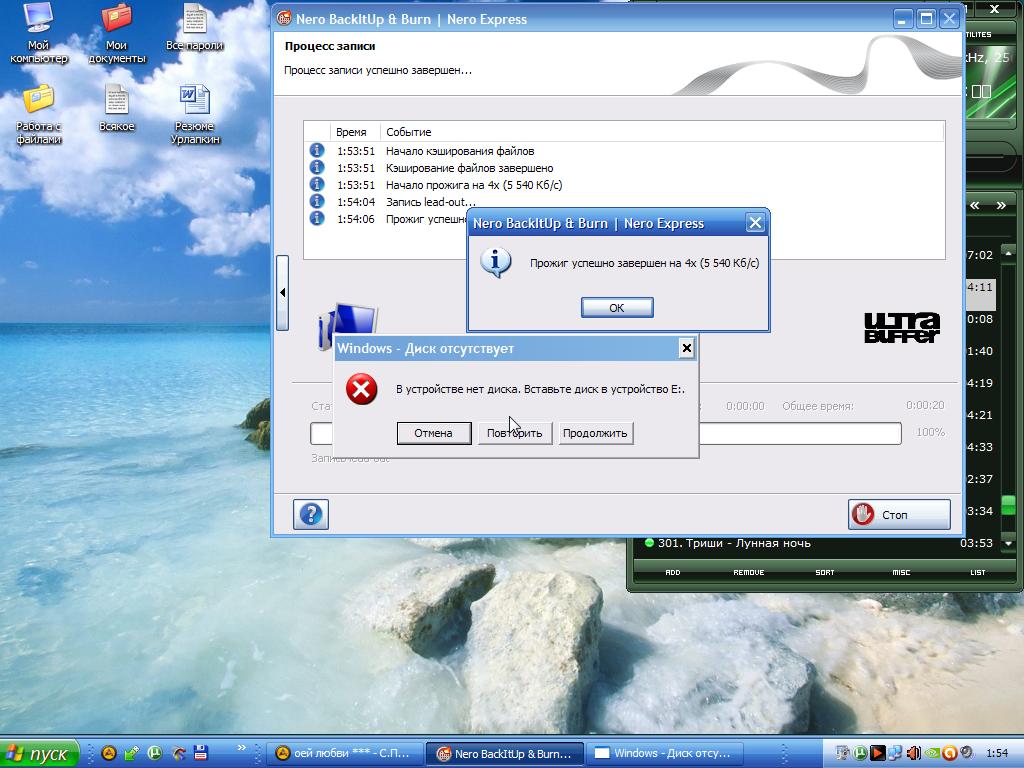Open the ADD menu in the player playlist
The image size is (1024, 768).
[673, 572]
